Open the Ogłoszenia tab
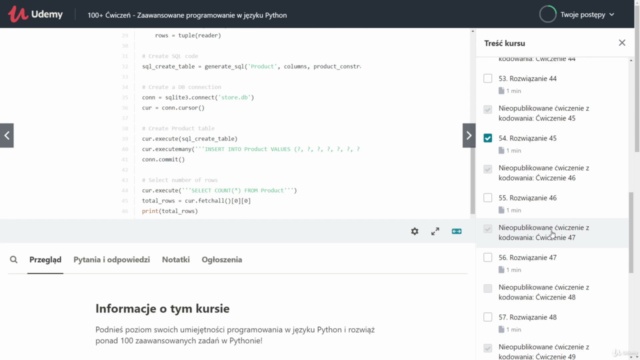 [x=222, y=260]
